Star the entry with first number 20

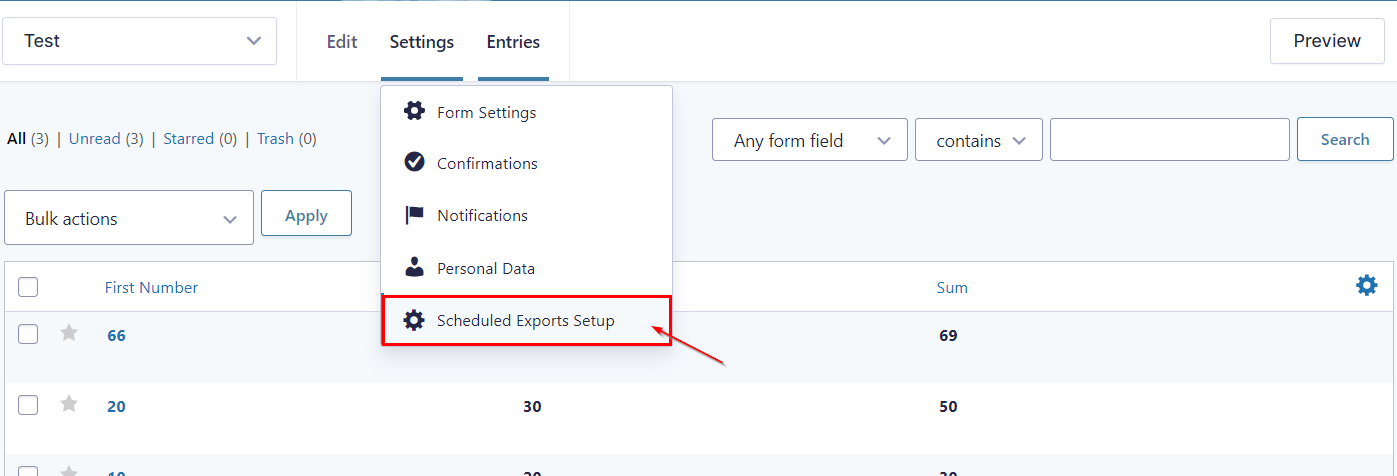69,404
